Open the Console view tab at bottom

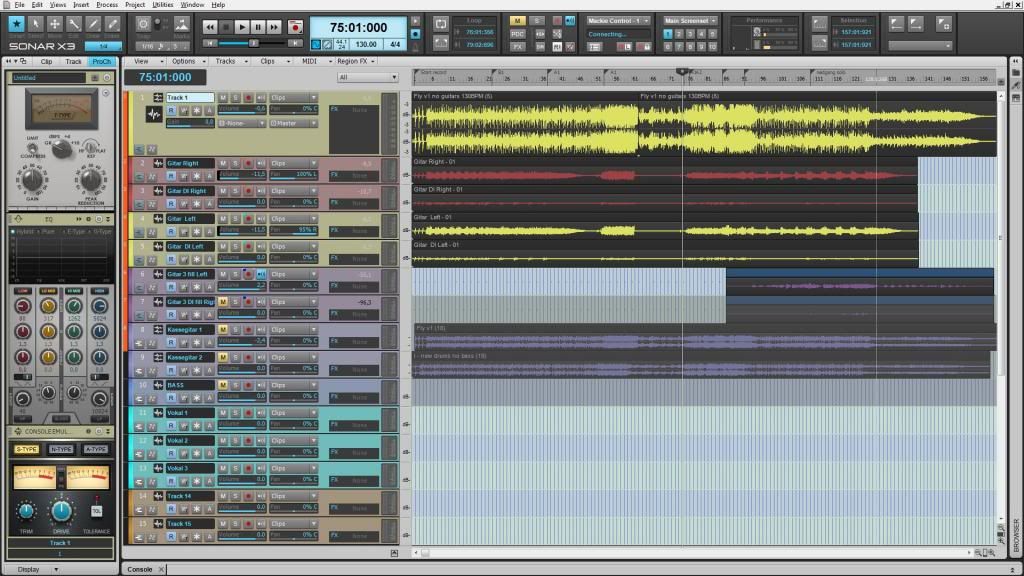[139, 569]
